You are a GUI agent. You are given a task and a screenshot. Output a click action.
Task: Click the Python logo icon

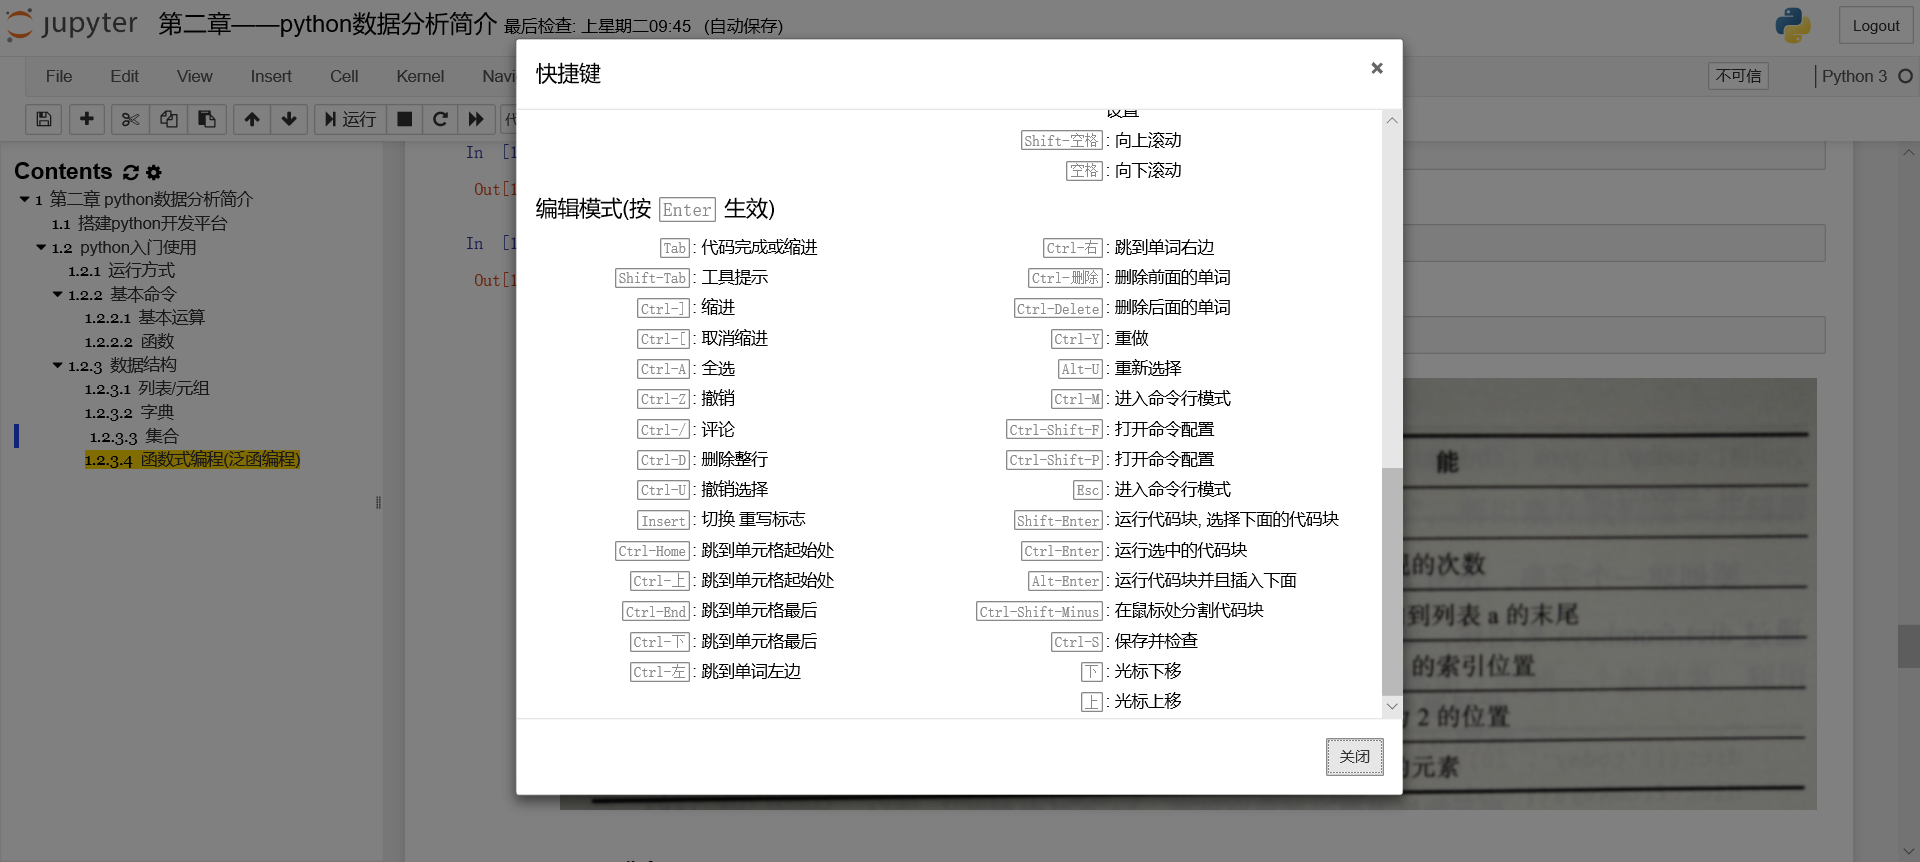1793,25
